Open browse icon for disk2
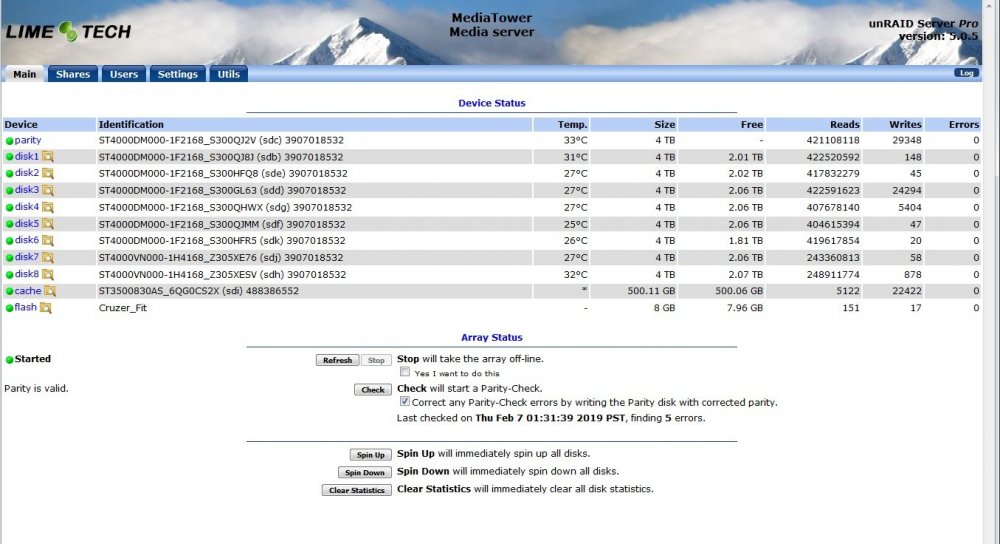Viewport: 1000px width, 544px height. coord(48,173)
